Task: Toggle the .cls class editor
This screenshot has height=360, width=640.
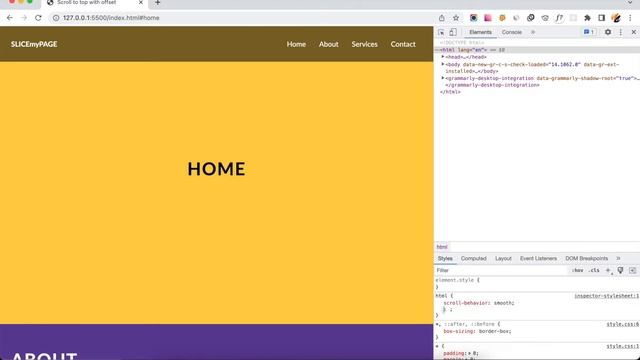Action: (594, 270)
